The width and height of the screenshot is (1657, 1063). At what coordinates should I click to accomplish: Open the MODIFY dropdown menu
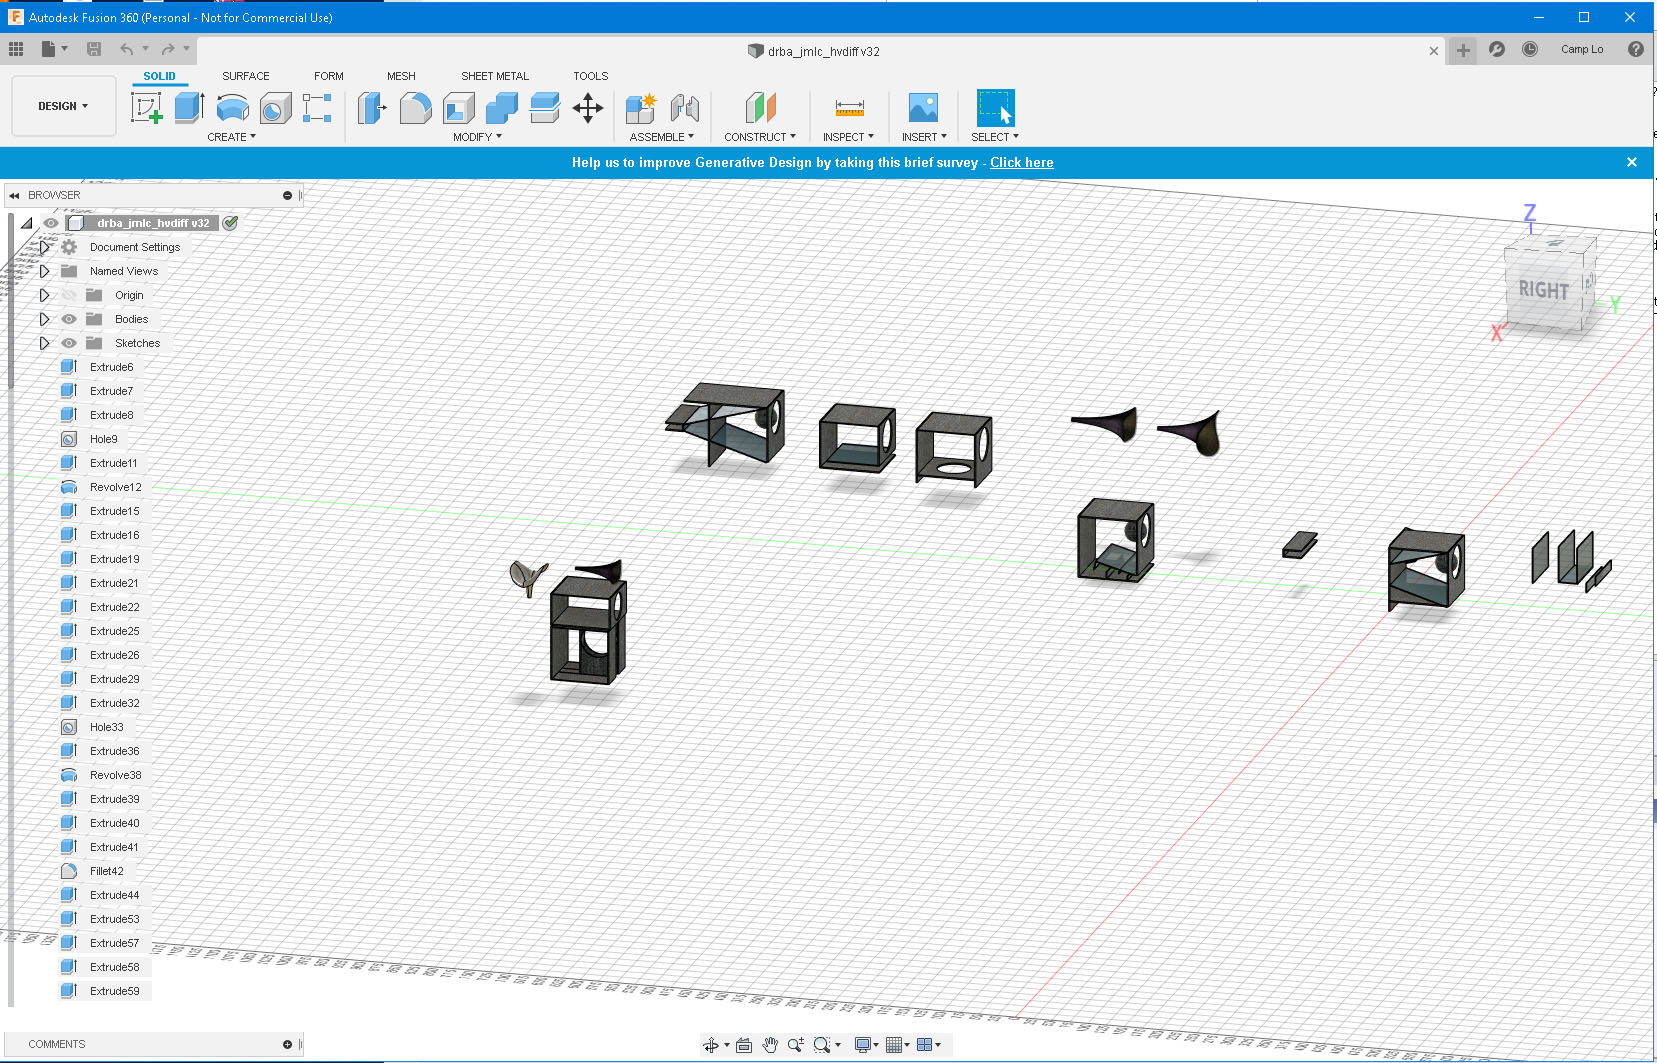click(477, 137)
